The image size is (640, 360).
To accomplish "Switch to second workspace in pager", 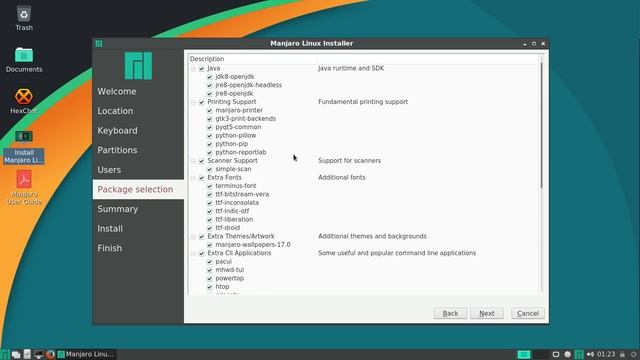I will tap(540, 354).
